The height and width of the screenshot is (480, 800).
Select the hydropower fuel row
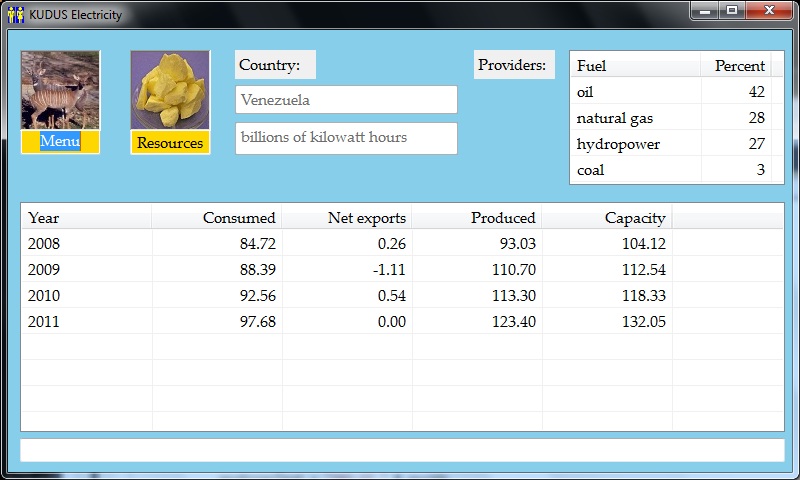pos(677,143)
